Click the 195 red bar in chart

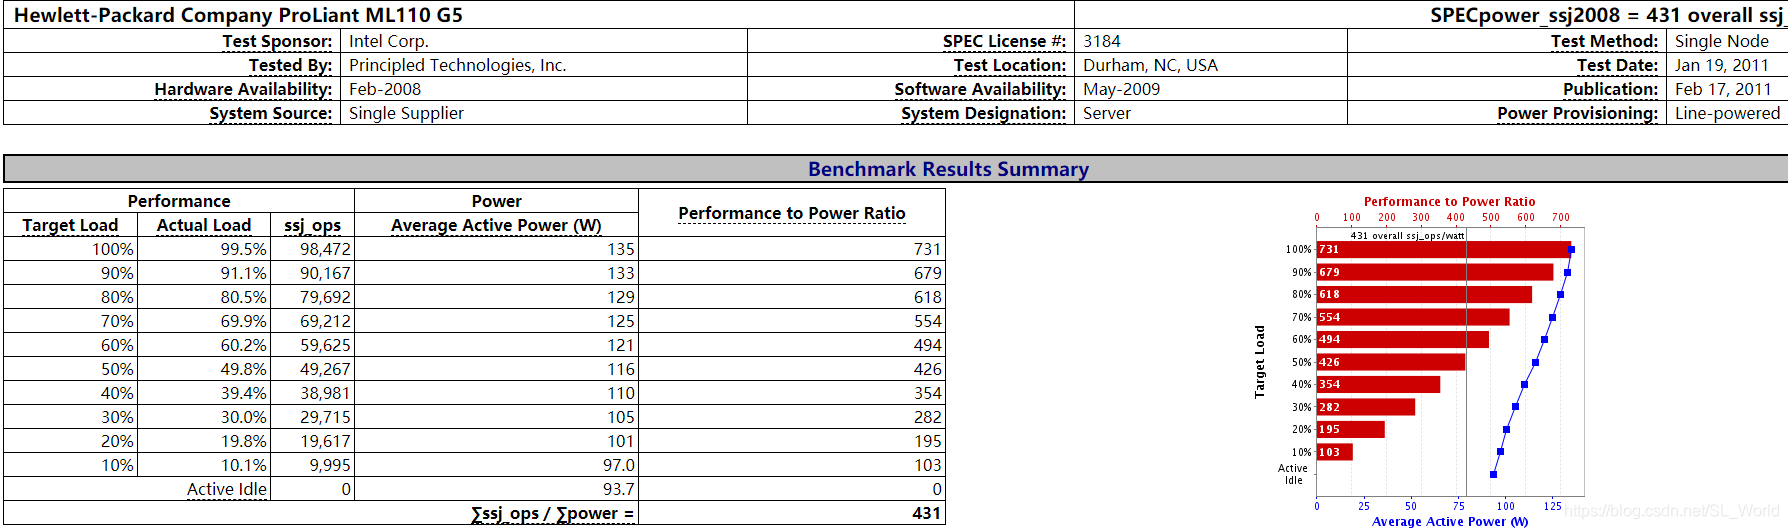1351,429
